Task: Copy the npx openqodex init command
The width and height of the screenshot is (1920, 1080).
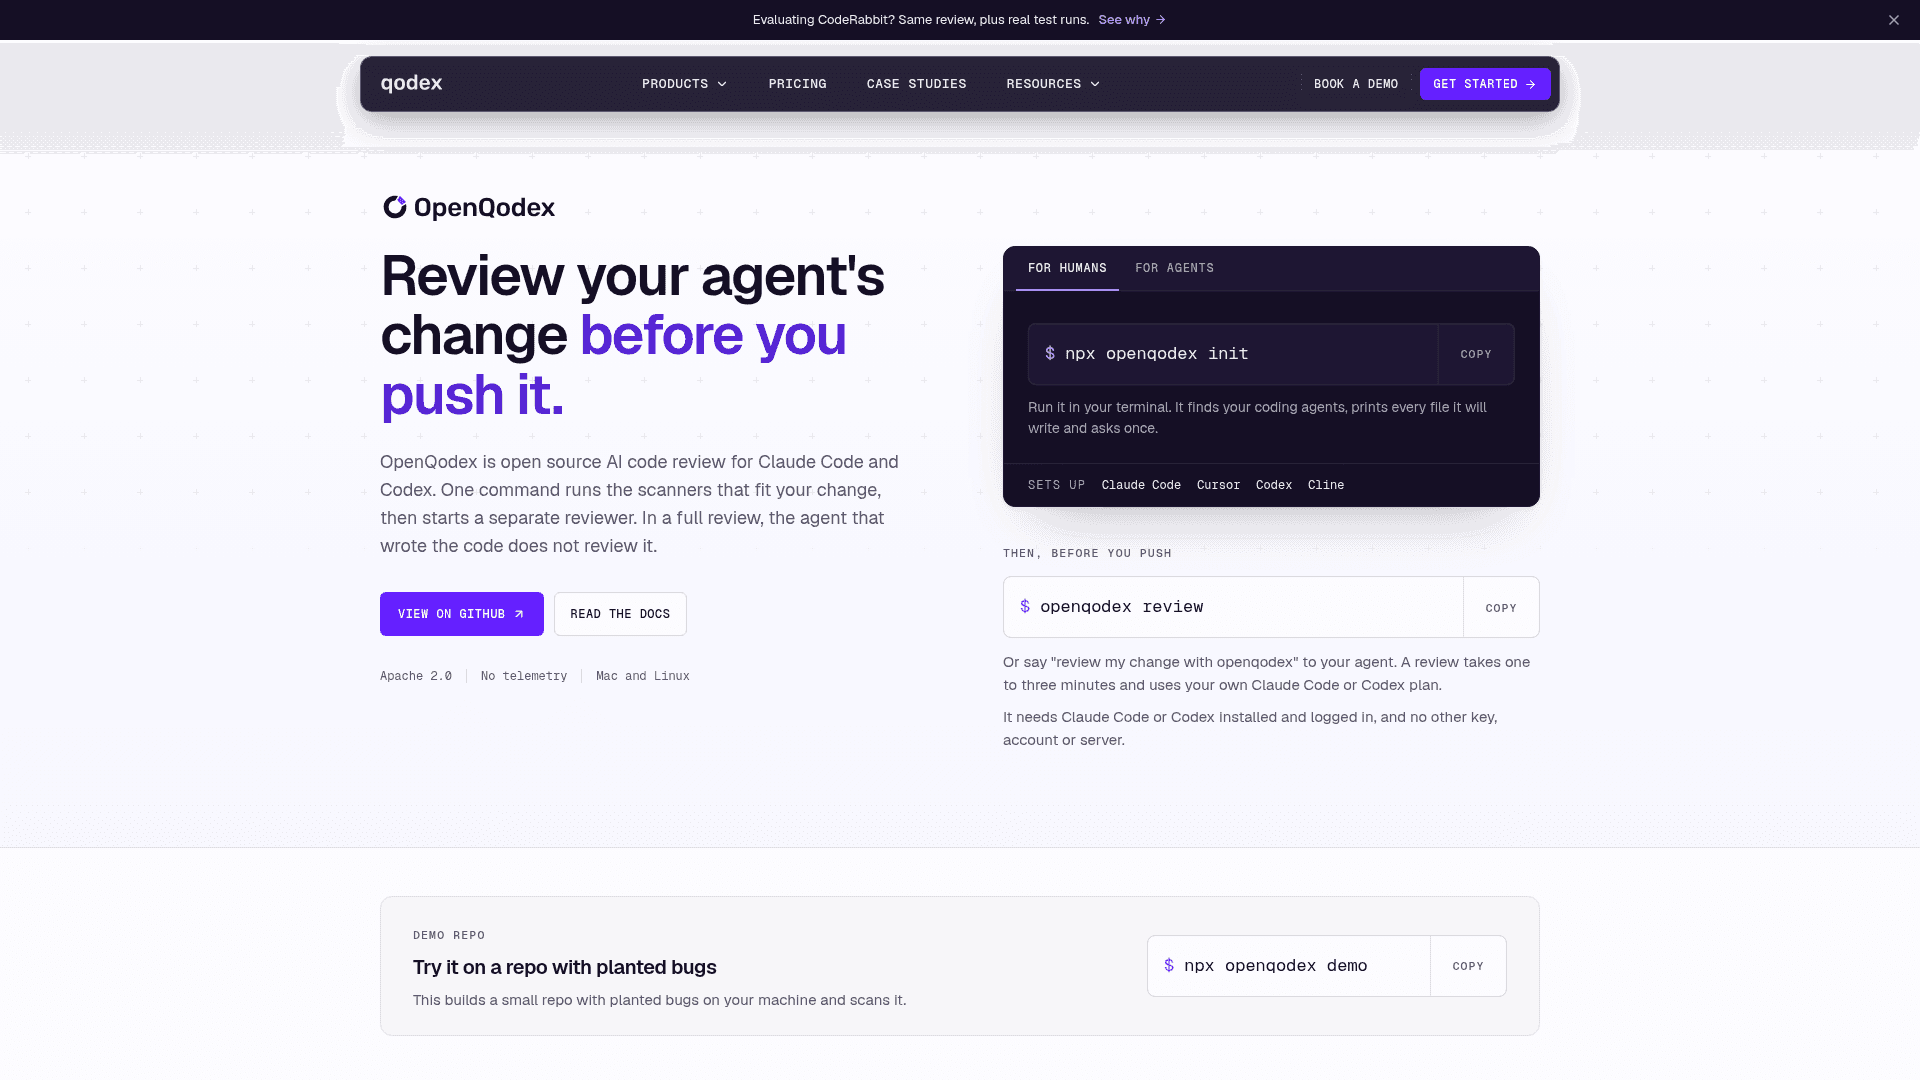Action: click(1476, 354)
